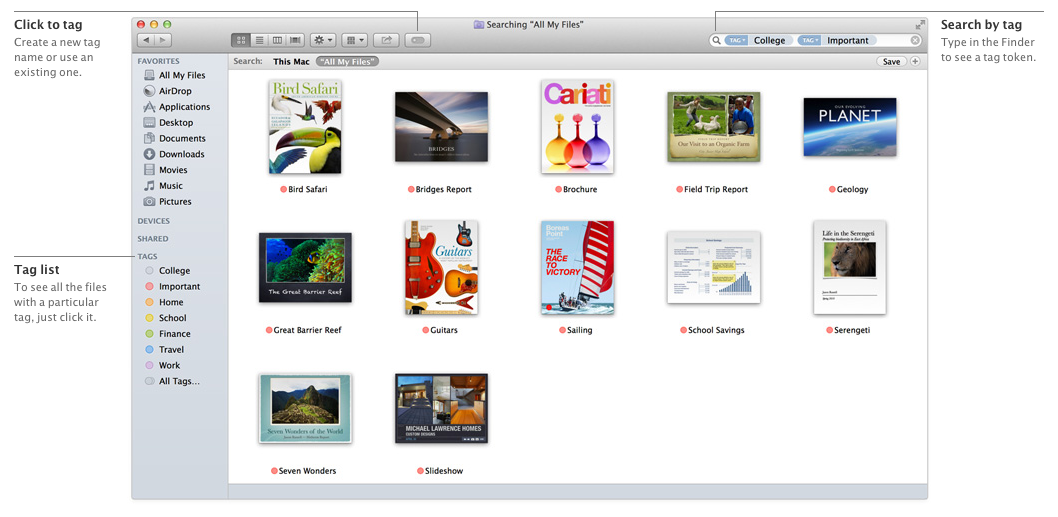The image size is (1058, 517).
Task: Click the Save search button
Action: [x=891, y=61]
